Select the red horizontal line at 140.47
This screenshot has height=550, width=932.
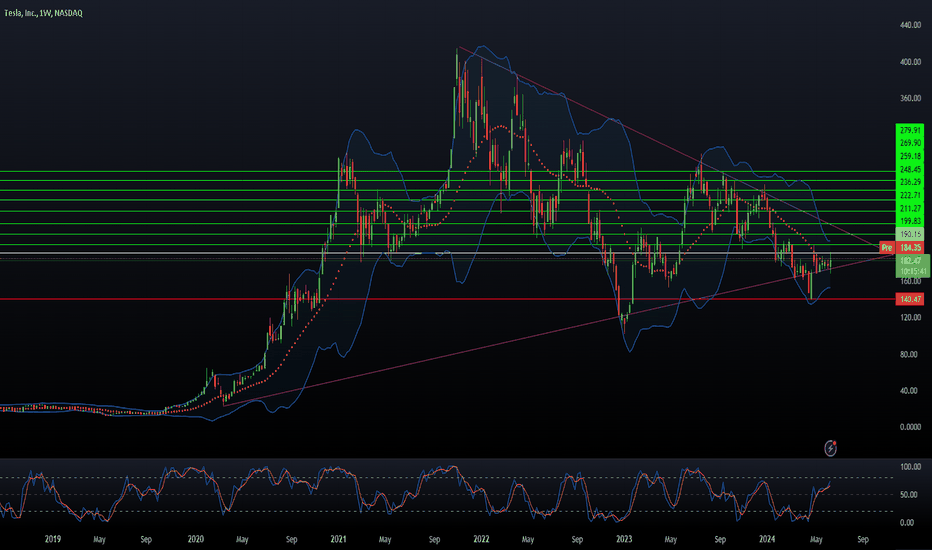coord(446,299)
